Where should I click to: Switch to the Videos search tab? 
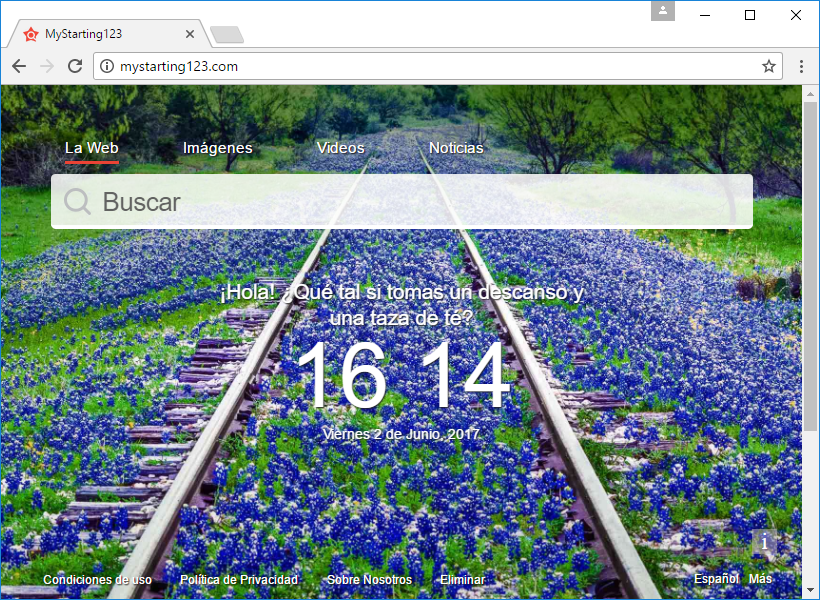340,148
